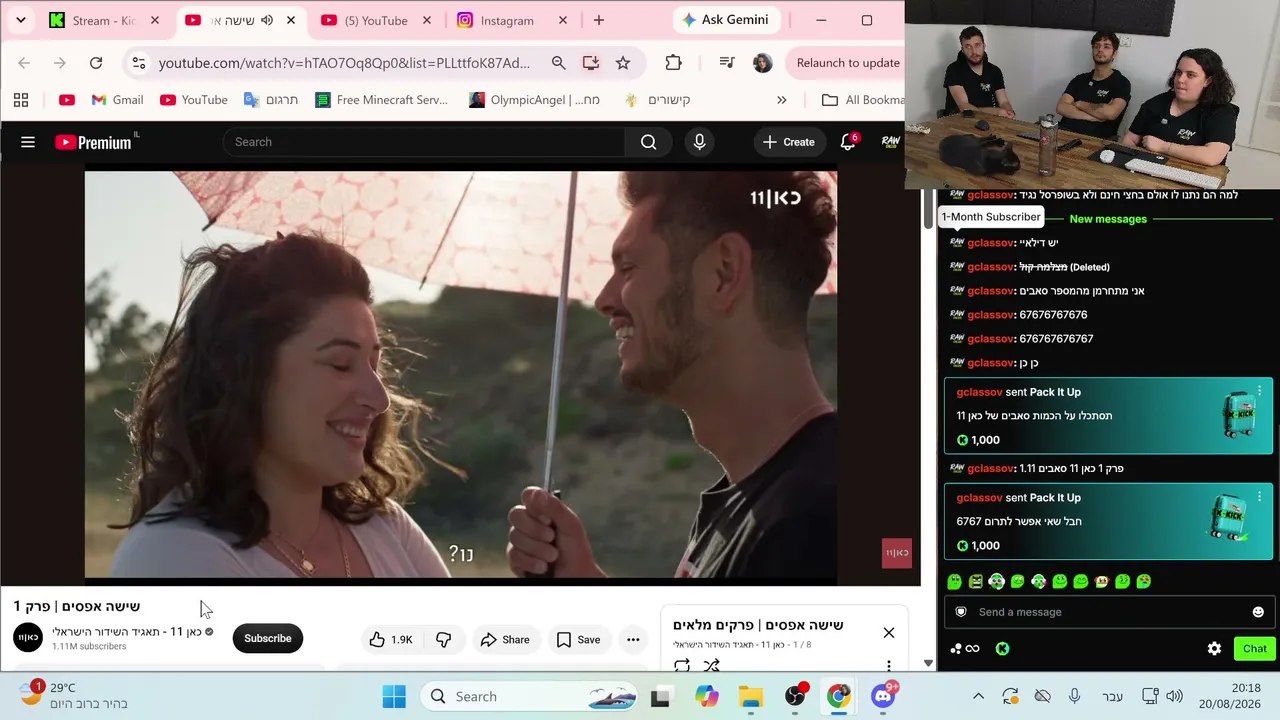The width and height of the screenshot is (1280, 720).
Task: Open the RAW account avatar menu
Action: [890, 142]
